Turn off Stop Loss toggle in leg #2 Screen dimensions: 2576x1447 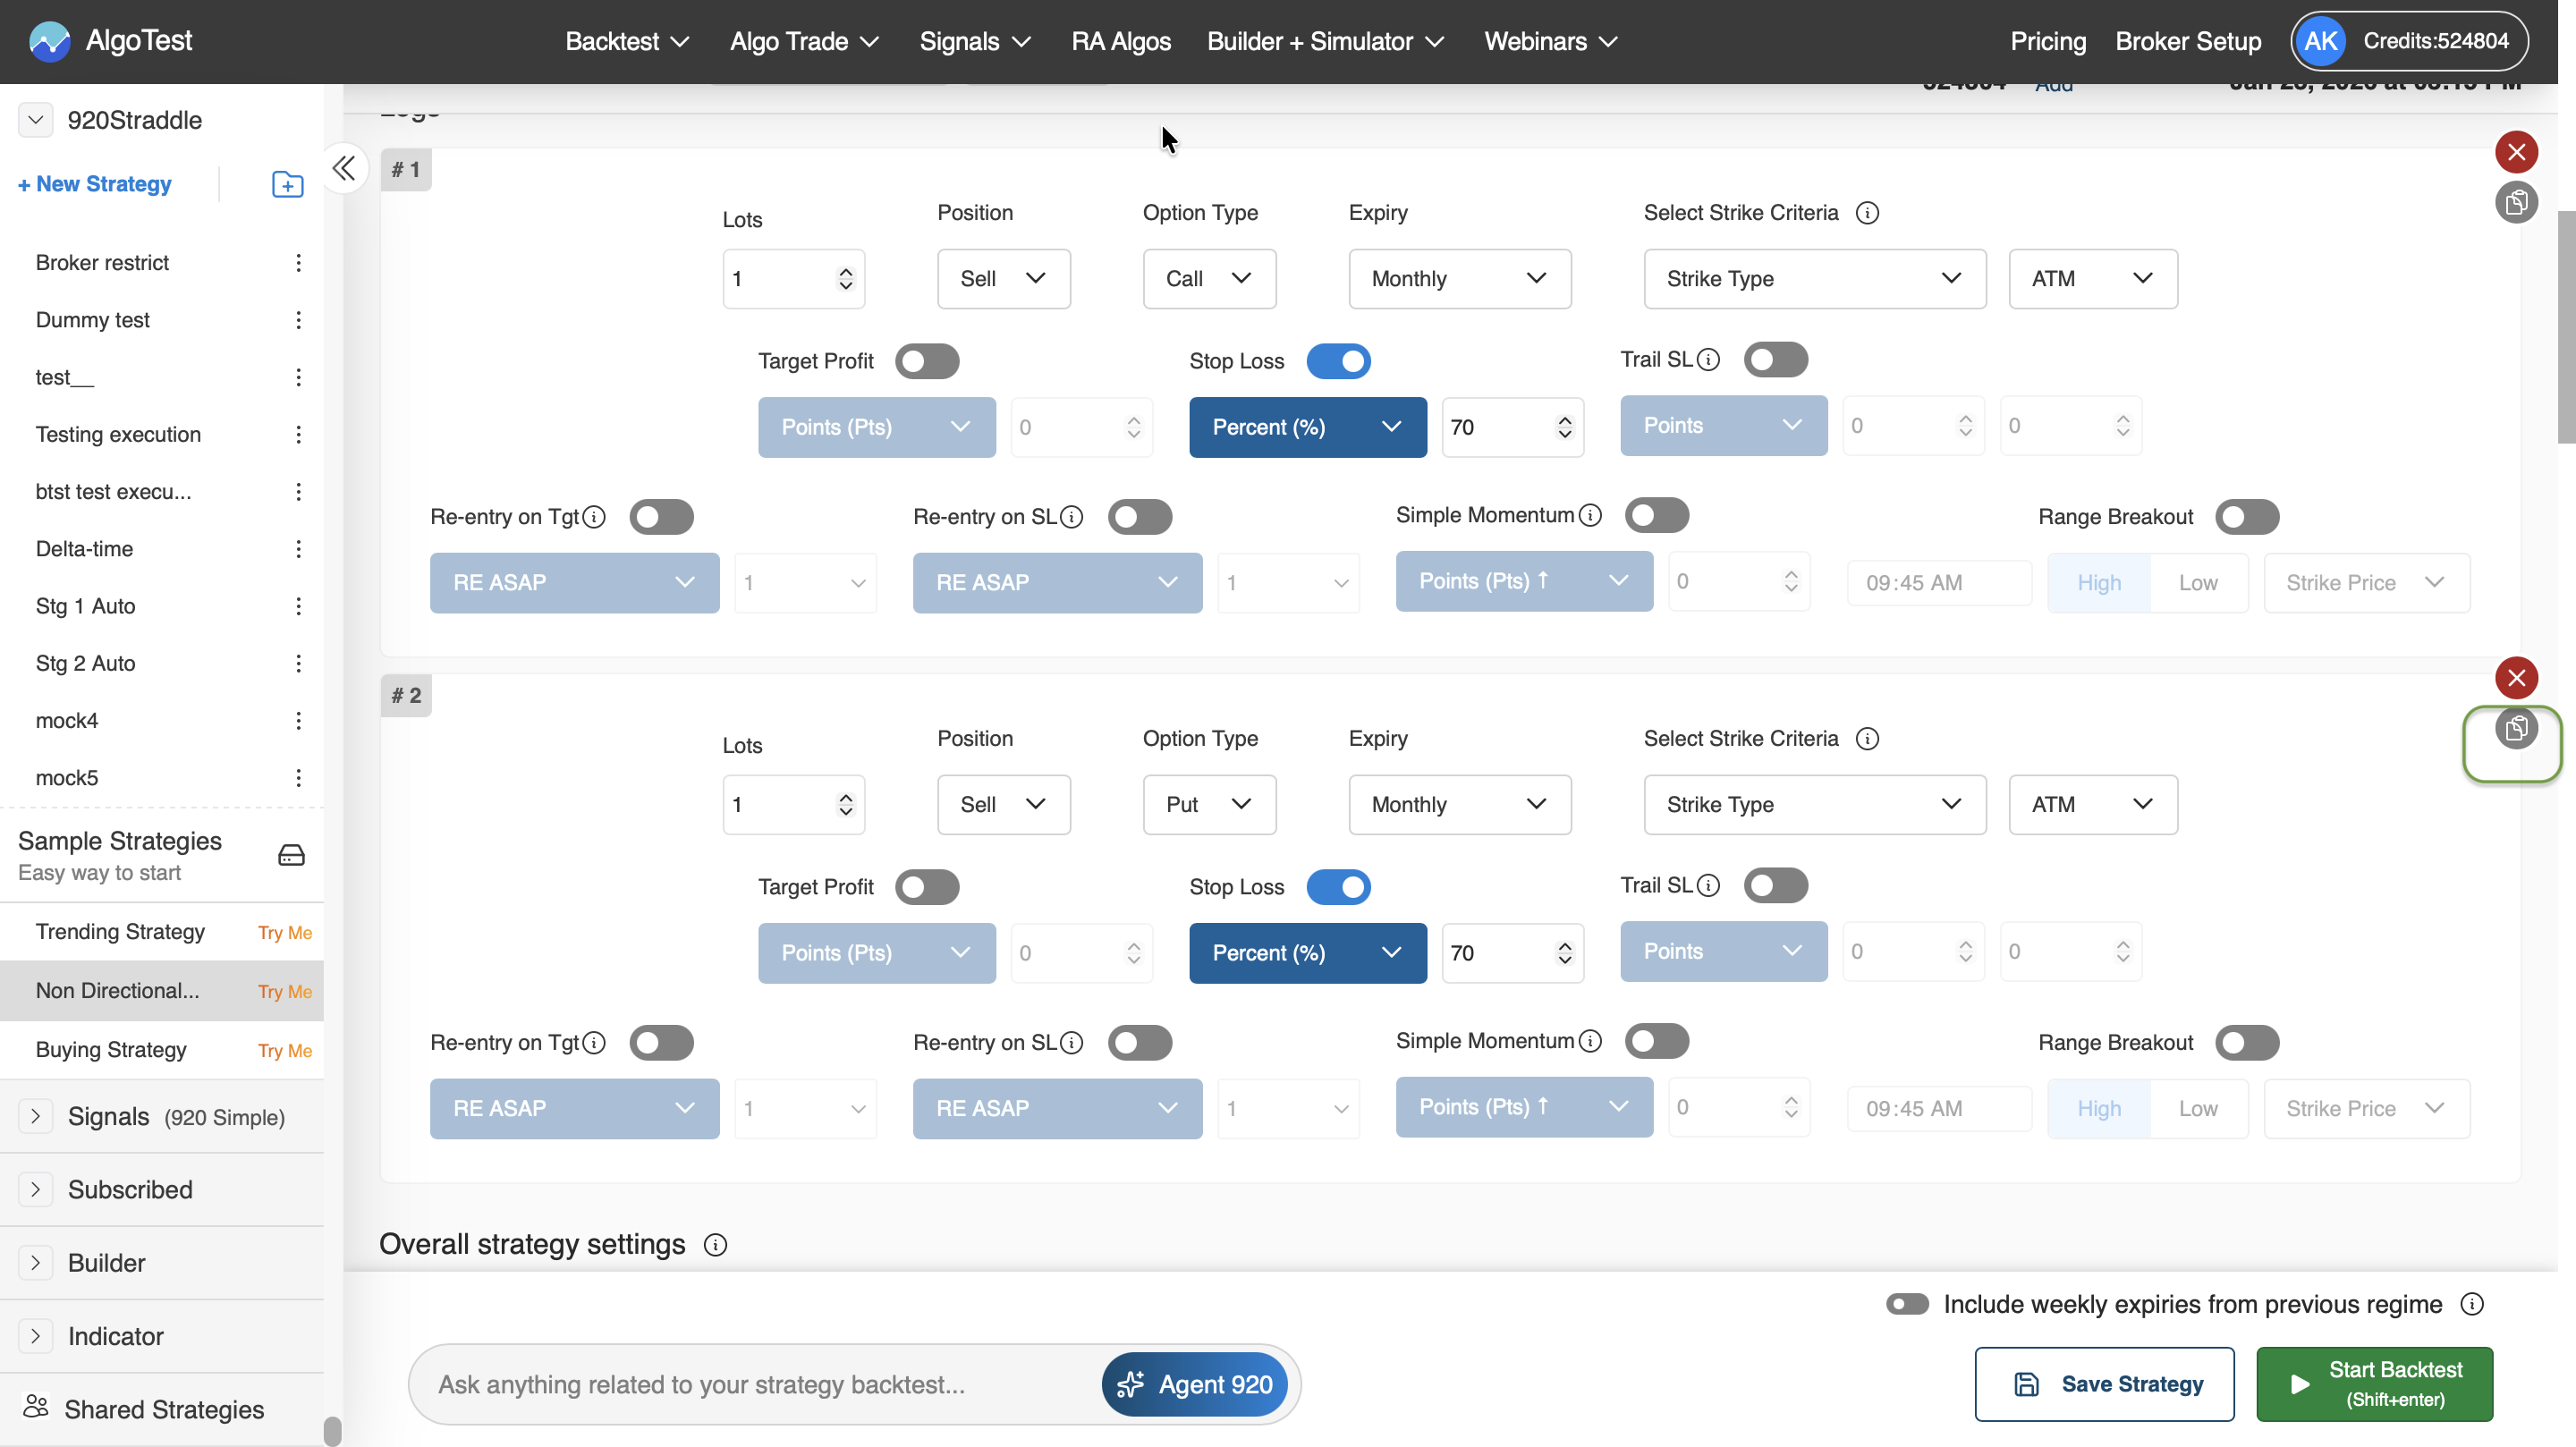(x=1338, y=887)
